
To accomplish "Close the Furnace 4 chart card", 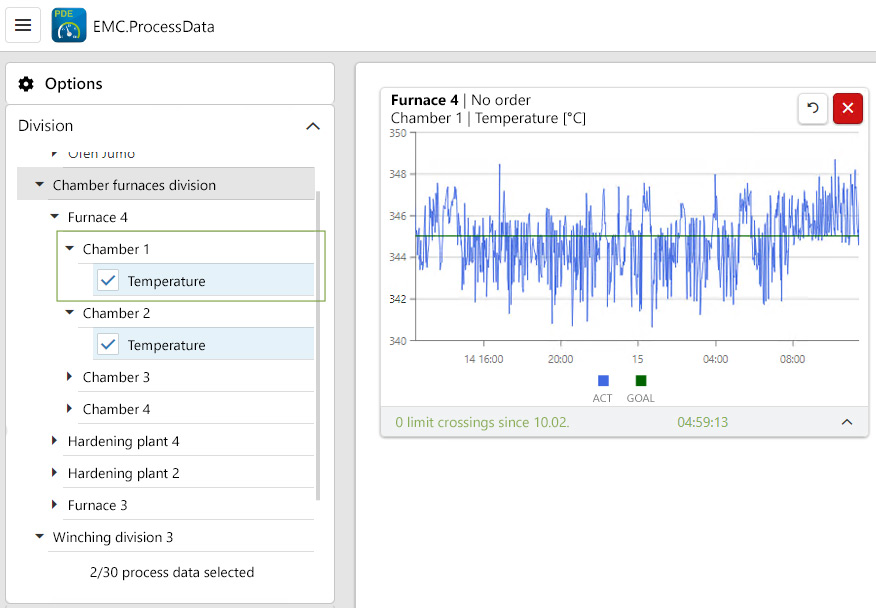I will point(848,108).
